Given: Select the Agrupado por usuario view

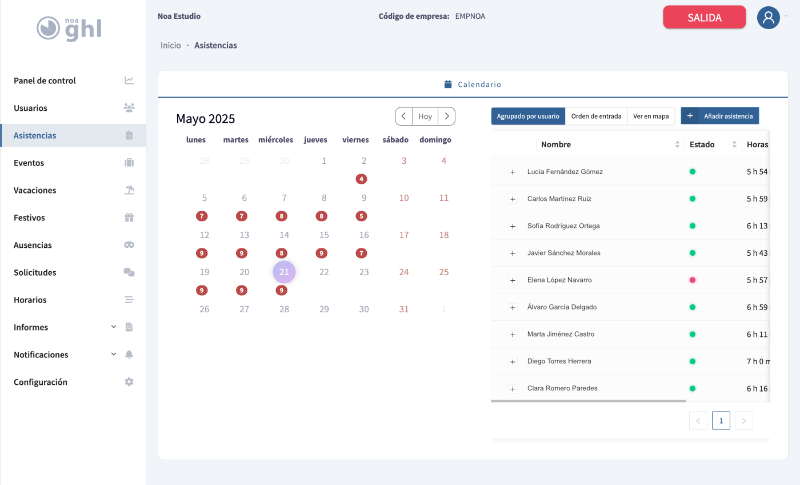Looking at the screenshot, I should pyautogui.click(x=528, y=116).
